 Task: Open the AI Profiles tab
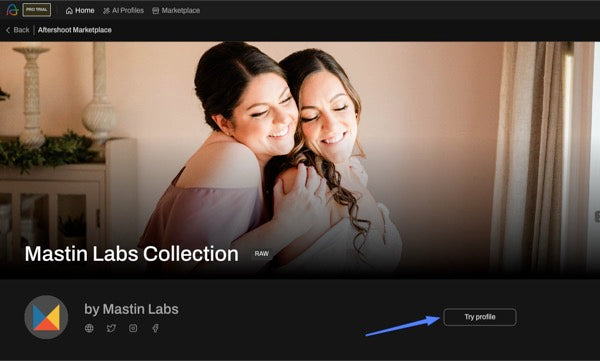123,10
